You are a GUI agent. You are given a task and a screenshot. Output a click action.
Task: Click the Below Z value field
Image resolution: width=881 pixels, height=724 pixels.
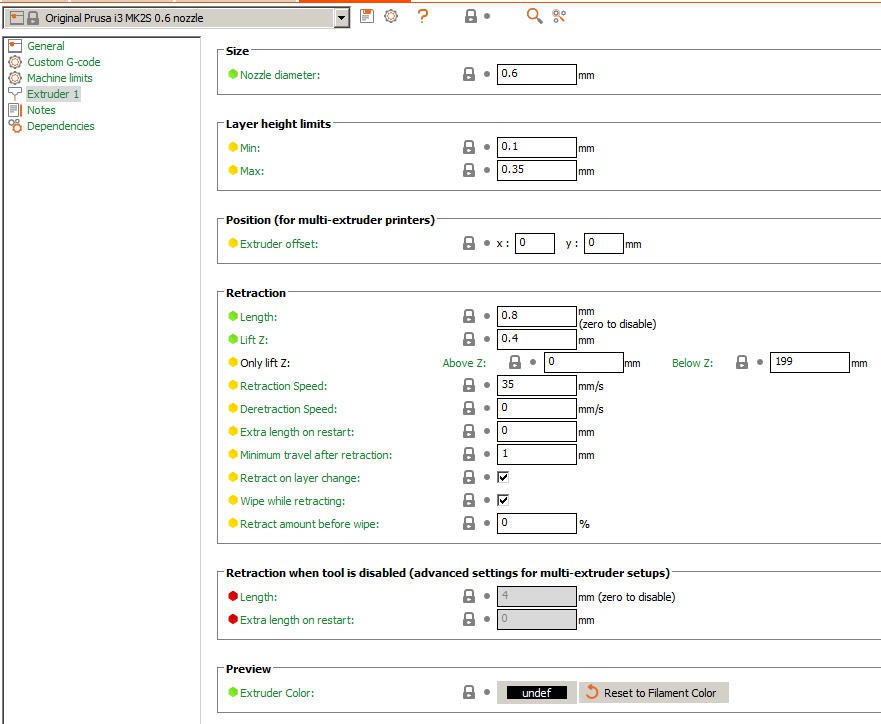810,362
